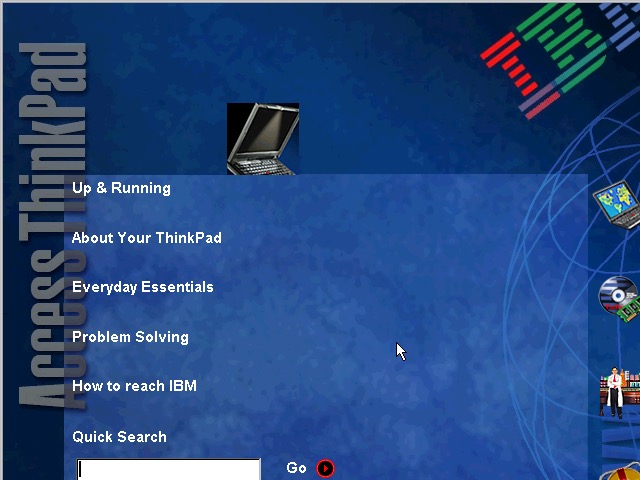The width and height of the screenshot is (640, 480).
Task: Select How to reach IBM
Action: (134, 386)
